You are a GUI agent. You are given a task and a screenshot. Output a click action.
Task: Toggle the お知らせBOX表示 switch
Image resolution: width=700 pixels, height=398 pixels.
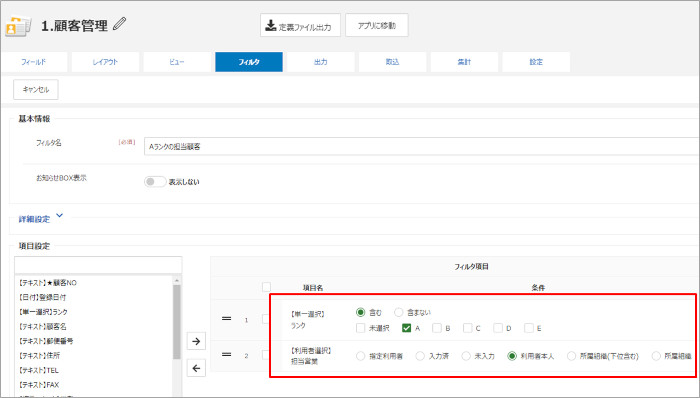[x=155, y=182]
